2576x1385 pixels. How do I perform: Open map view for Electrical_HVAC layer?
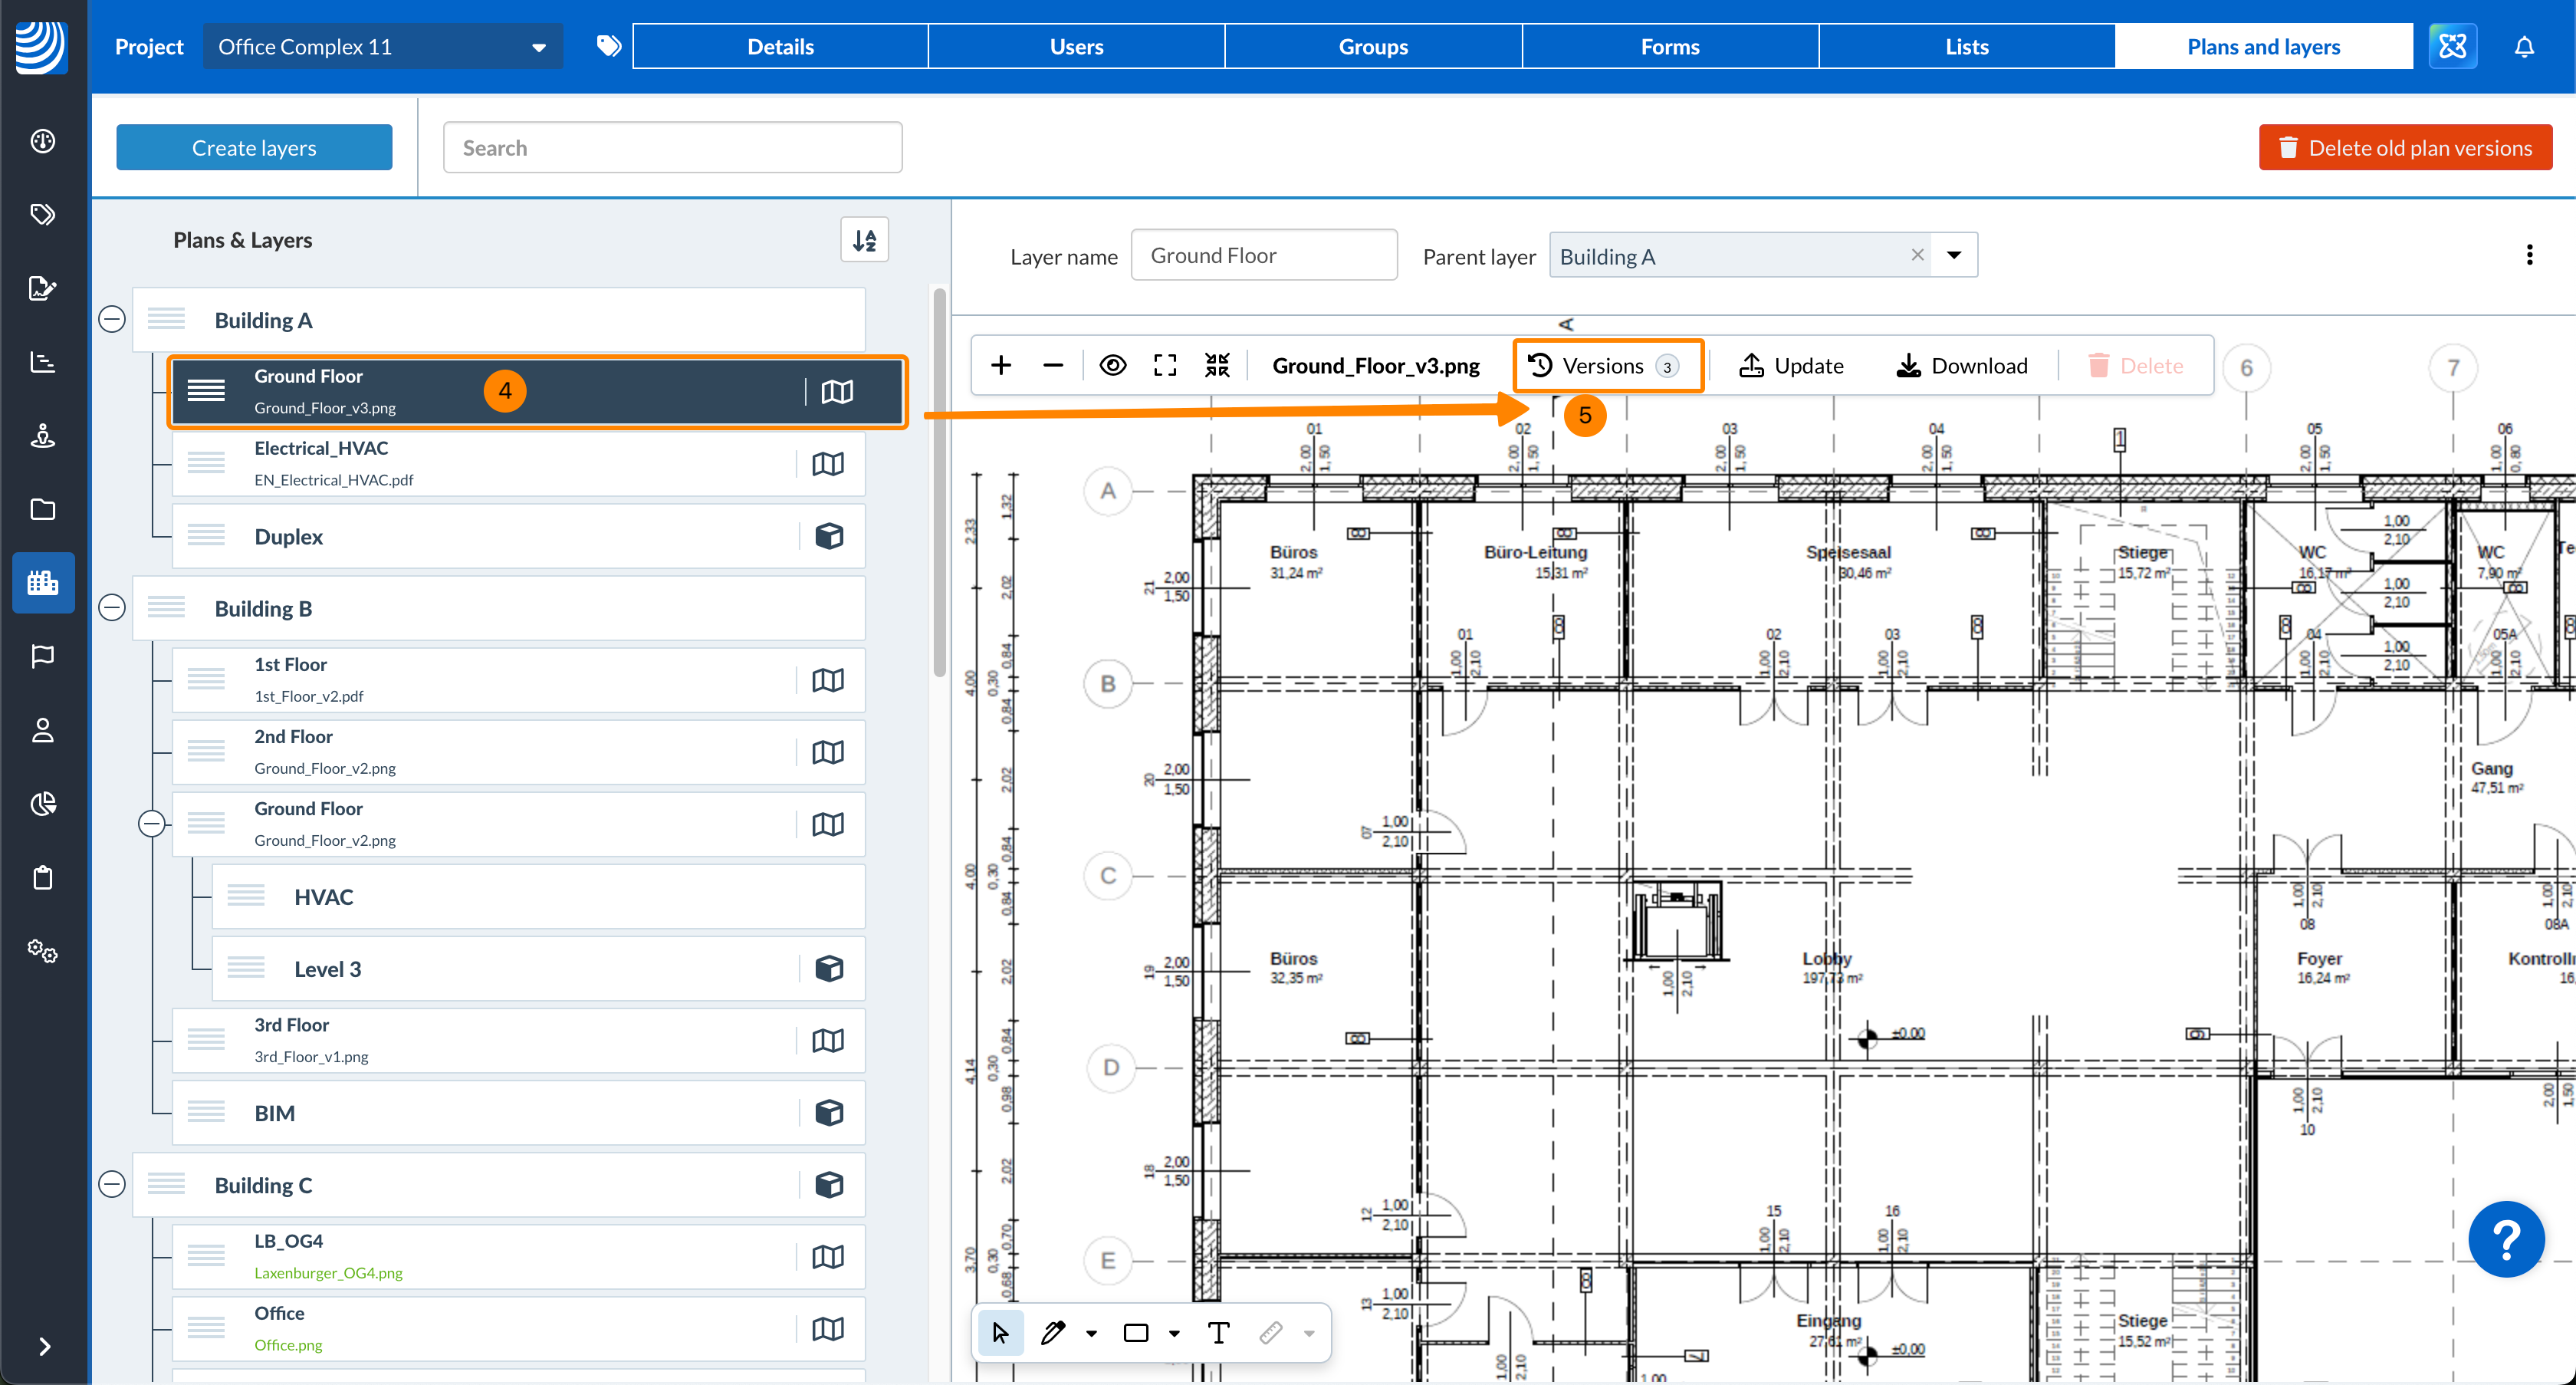click(x=828, y=463)
